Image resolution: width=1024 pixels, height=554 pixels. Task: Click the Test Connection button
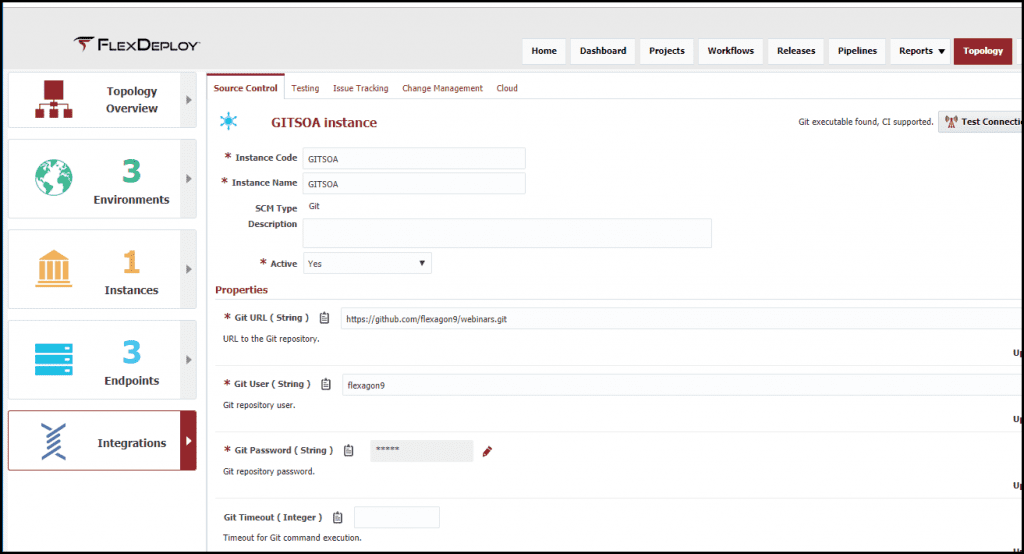pos(980,122)
